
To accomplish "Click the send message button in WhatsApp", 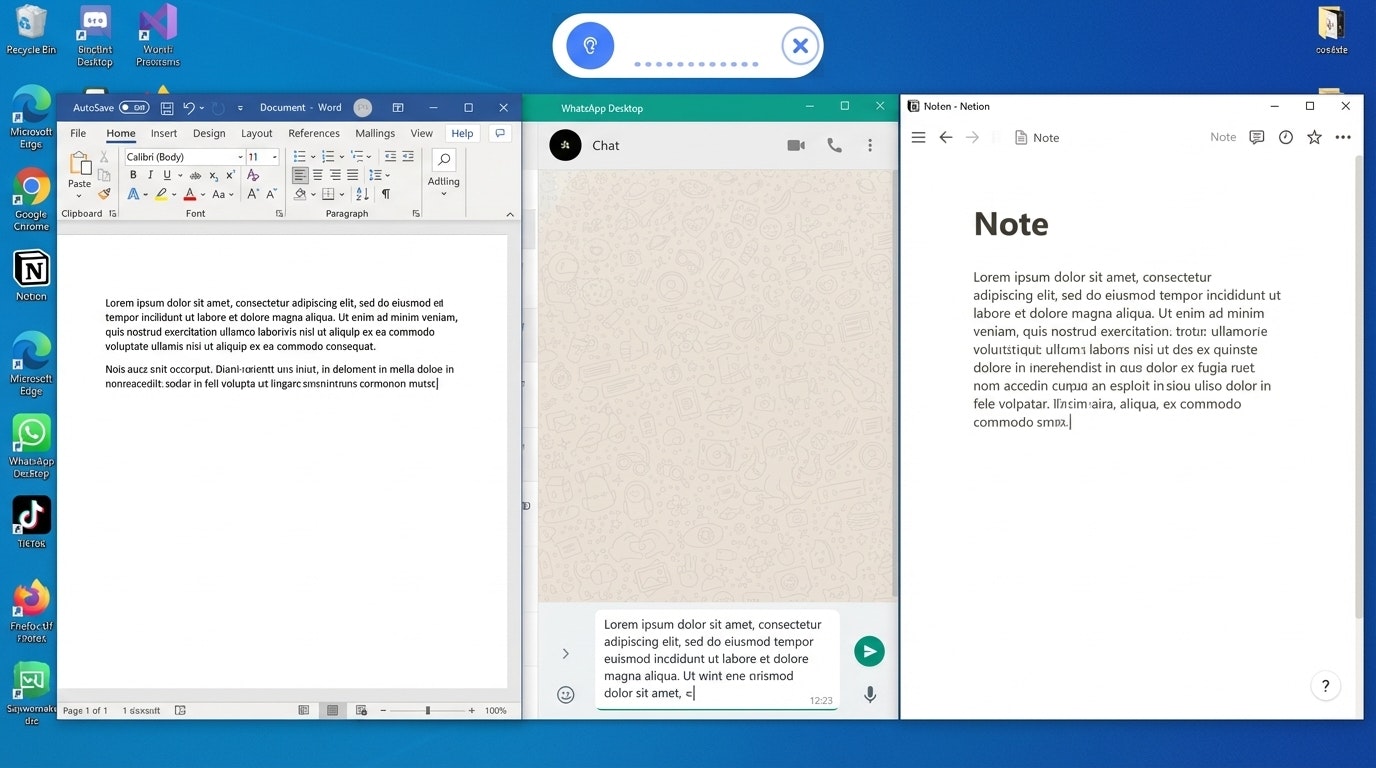I will tap(869, 650).
